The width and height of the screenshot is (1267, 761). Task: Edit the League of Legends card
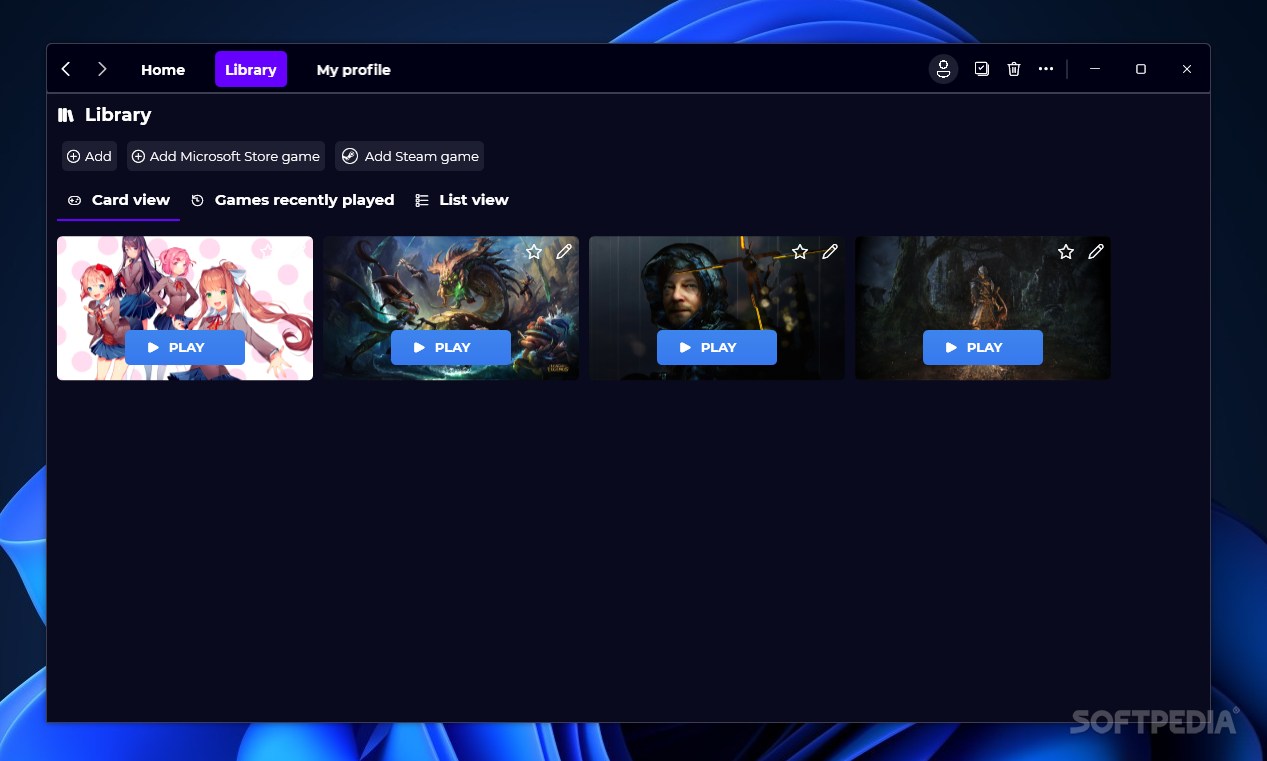(564, 252)
